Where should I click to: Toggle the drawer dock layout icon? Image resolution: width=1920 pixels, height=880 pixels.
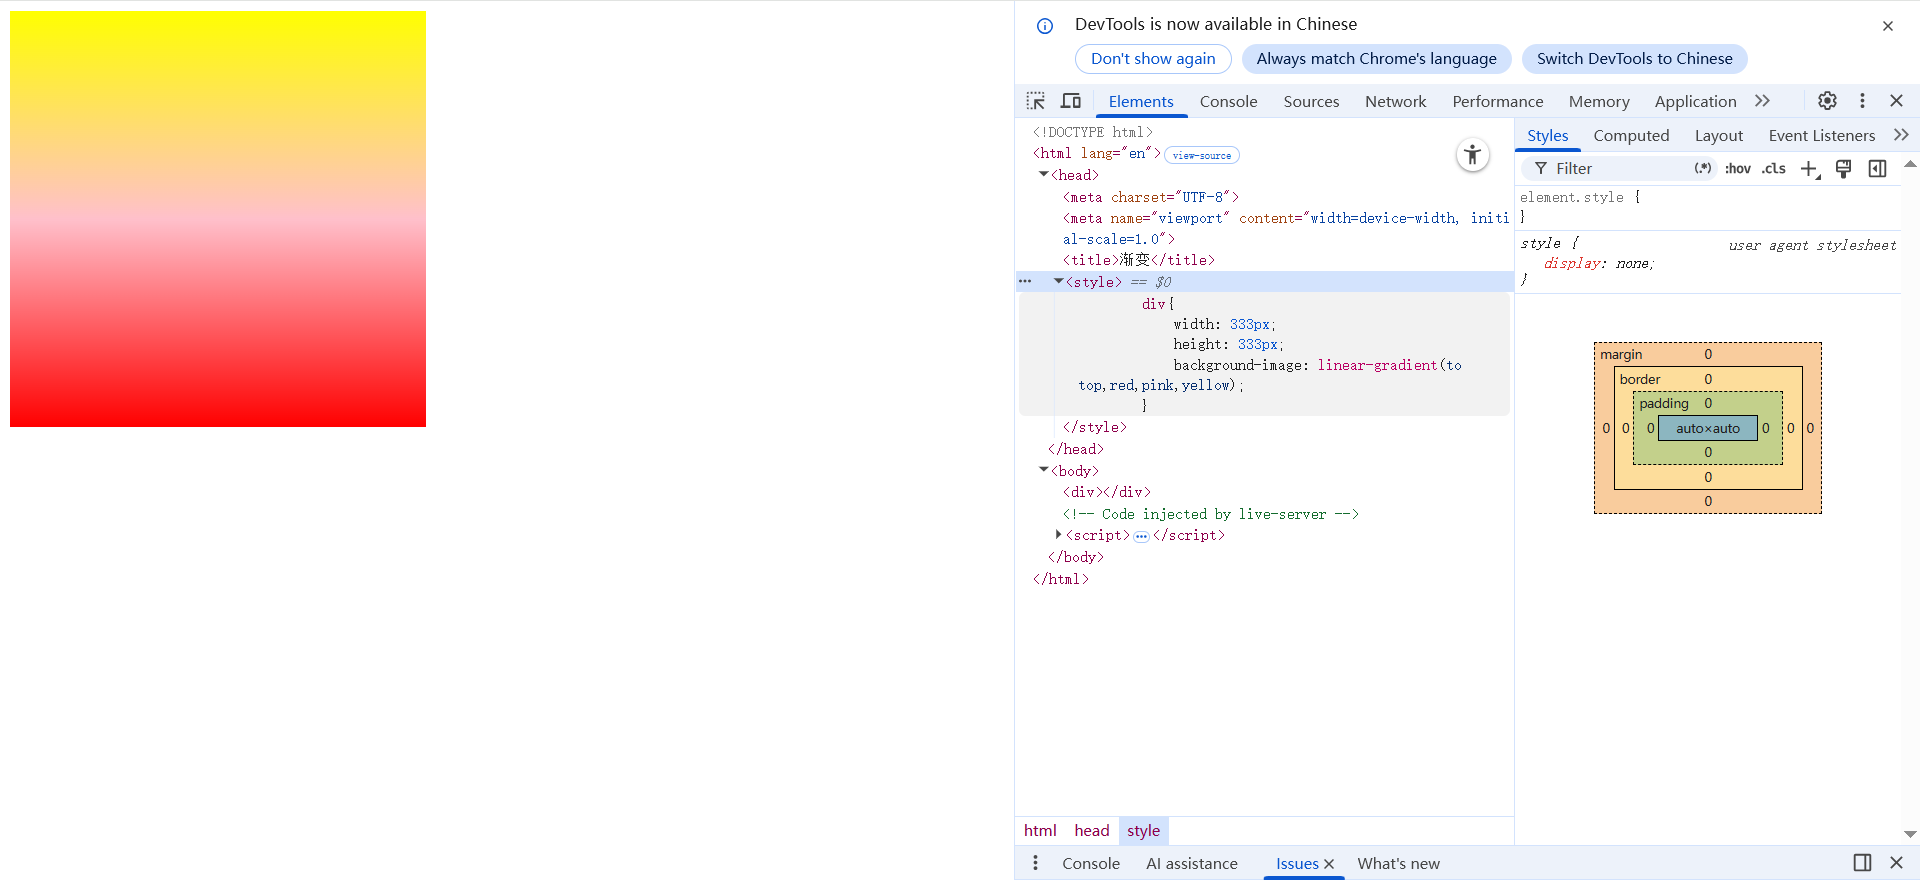(x=1862, y=863)
